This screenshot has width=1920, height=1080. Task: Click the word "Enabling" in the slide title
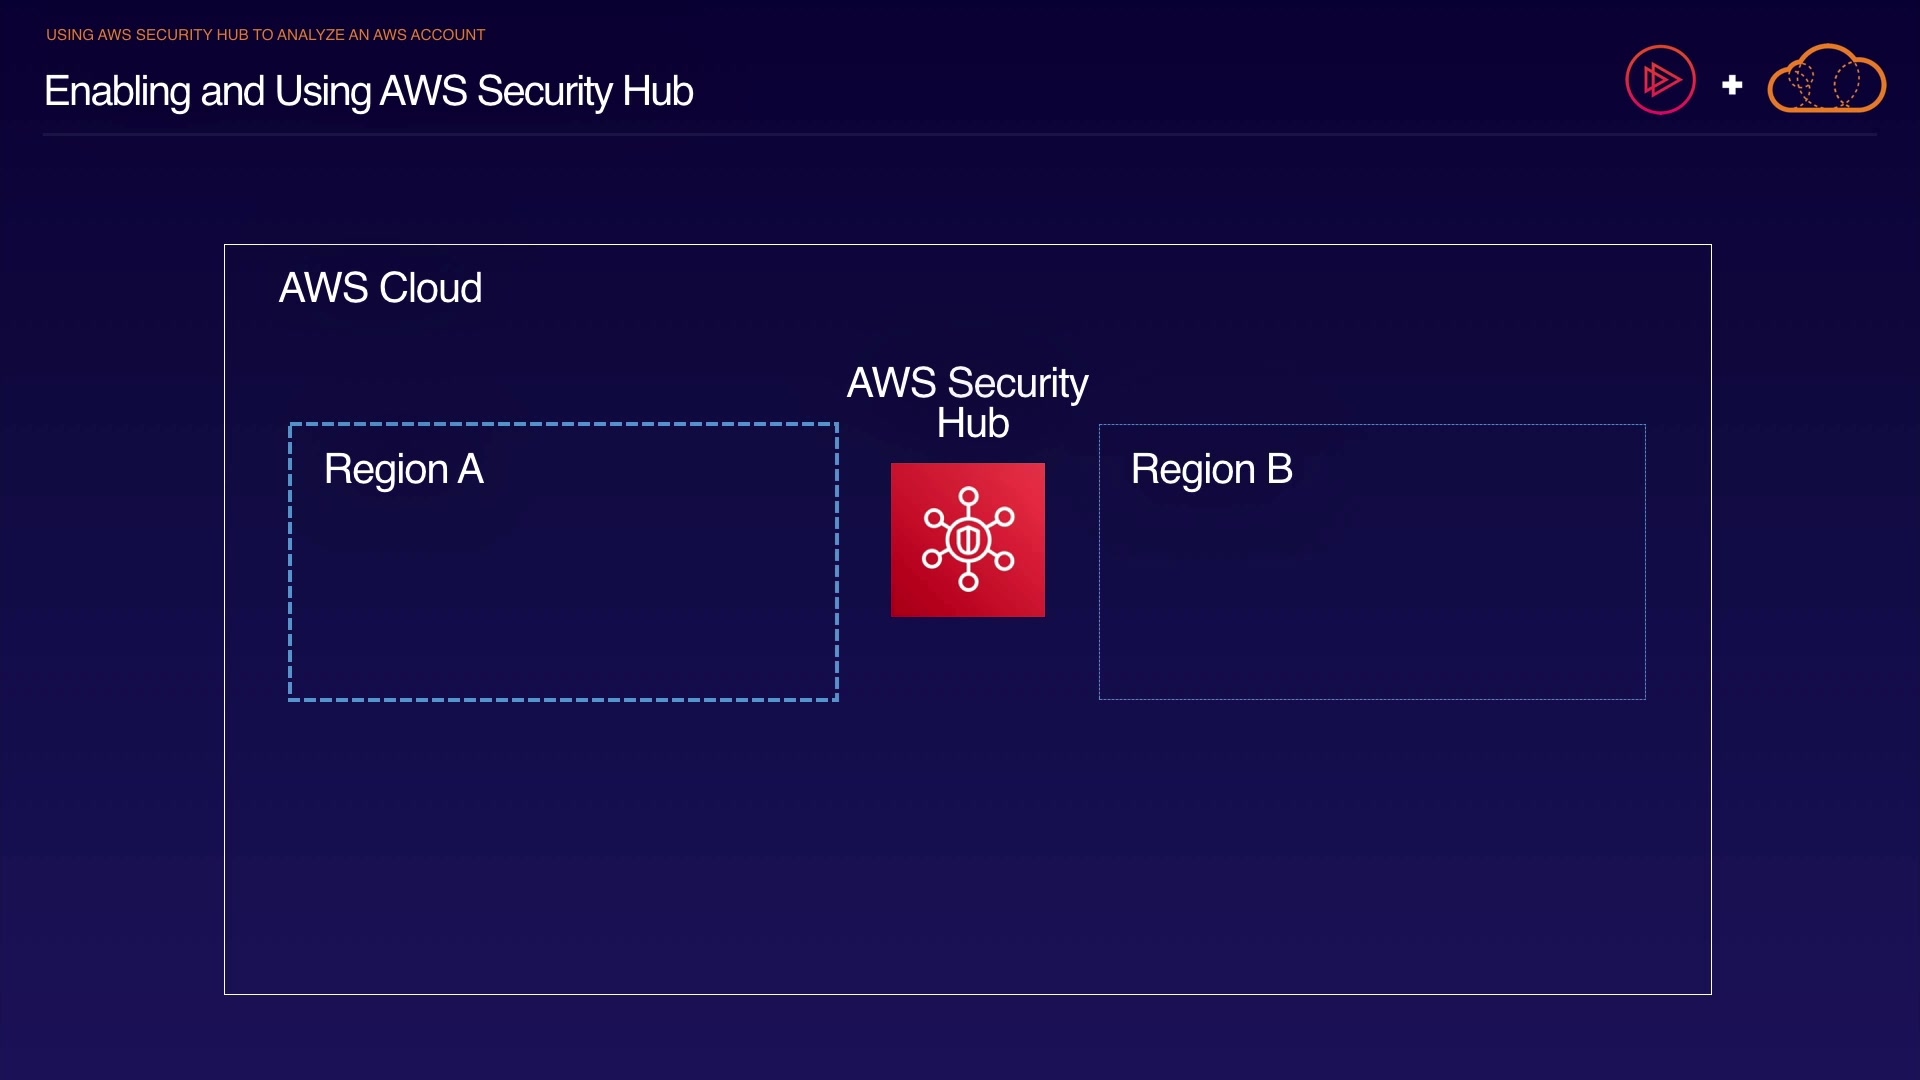click(117, 92)
